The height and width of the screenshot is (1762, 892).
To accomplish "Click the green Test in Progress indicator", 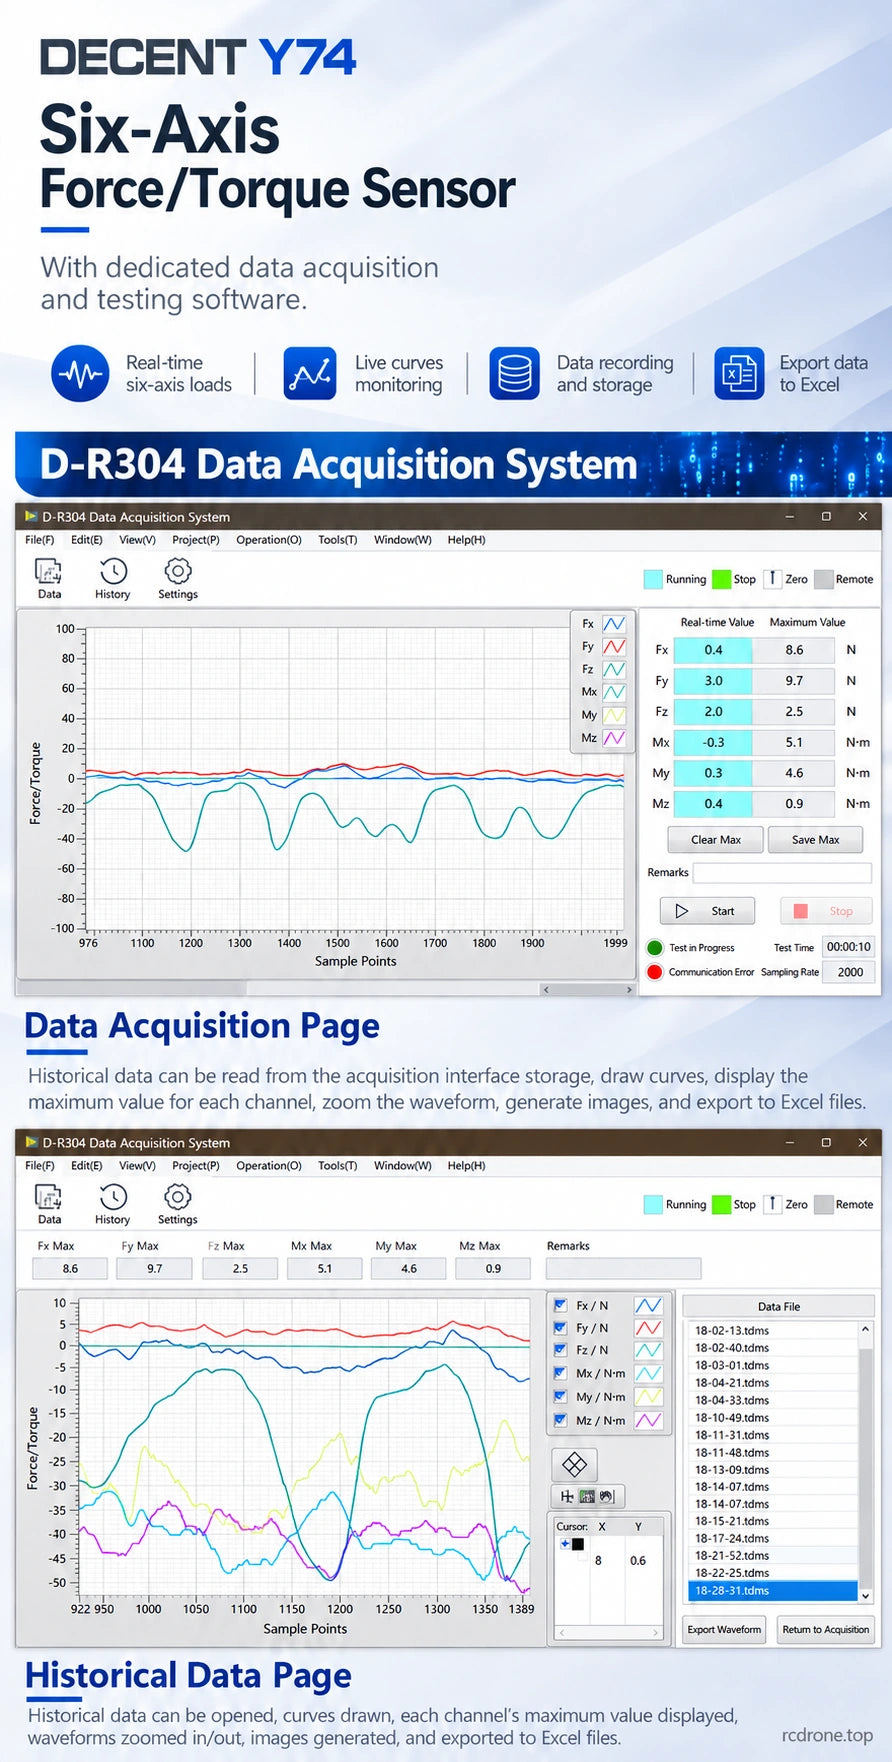I will [655, 947].
